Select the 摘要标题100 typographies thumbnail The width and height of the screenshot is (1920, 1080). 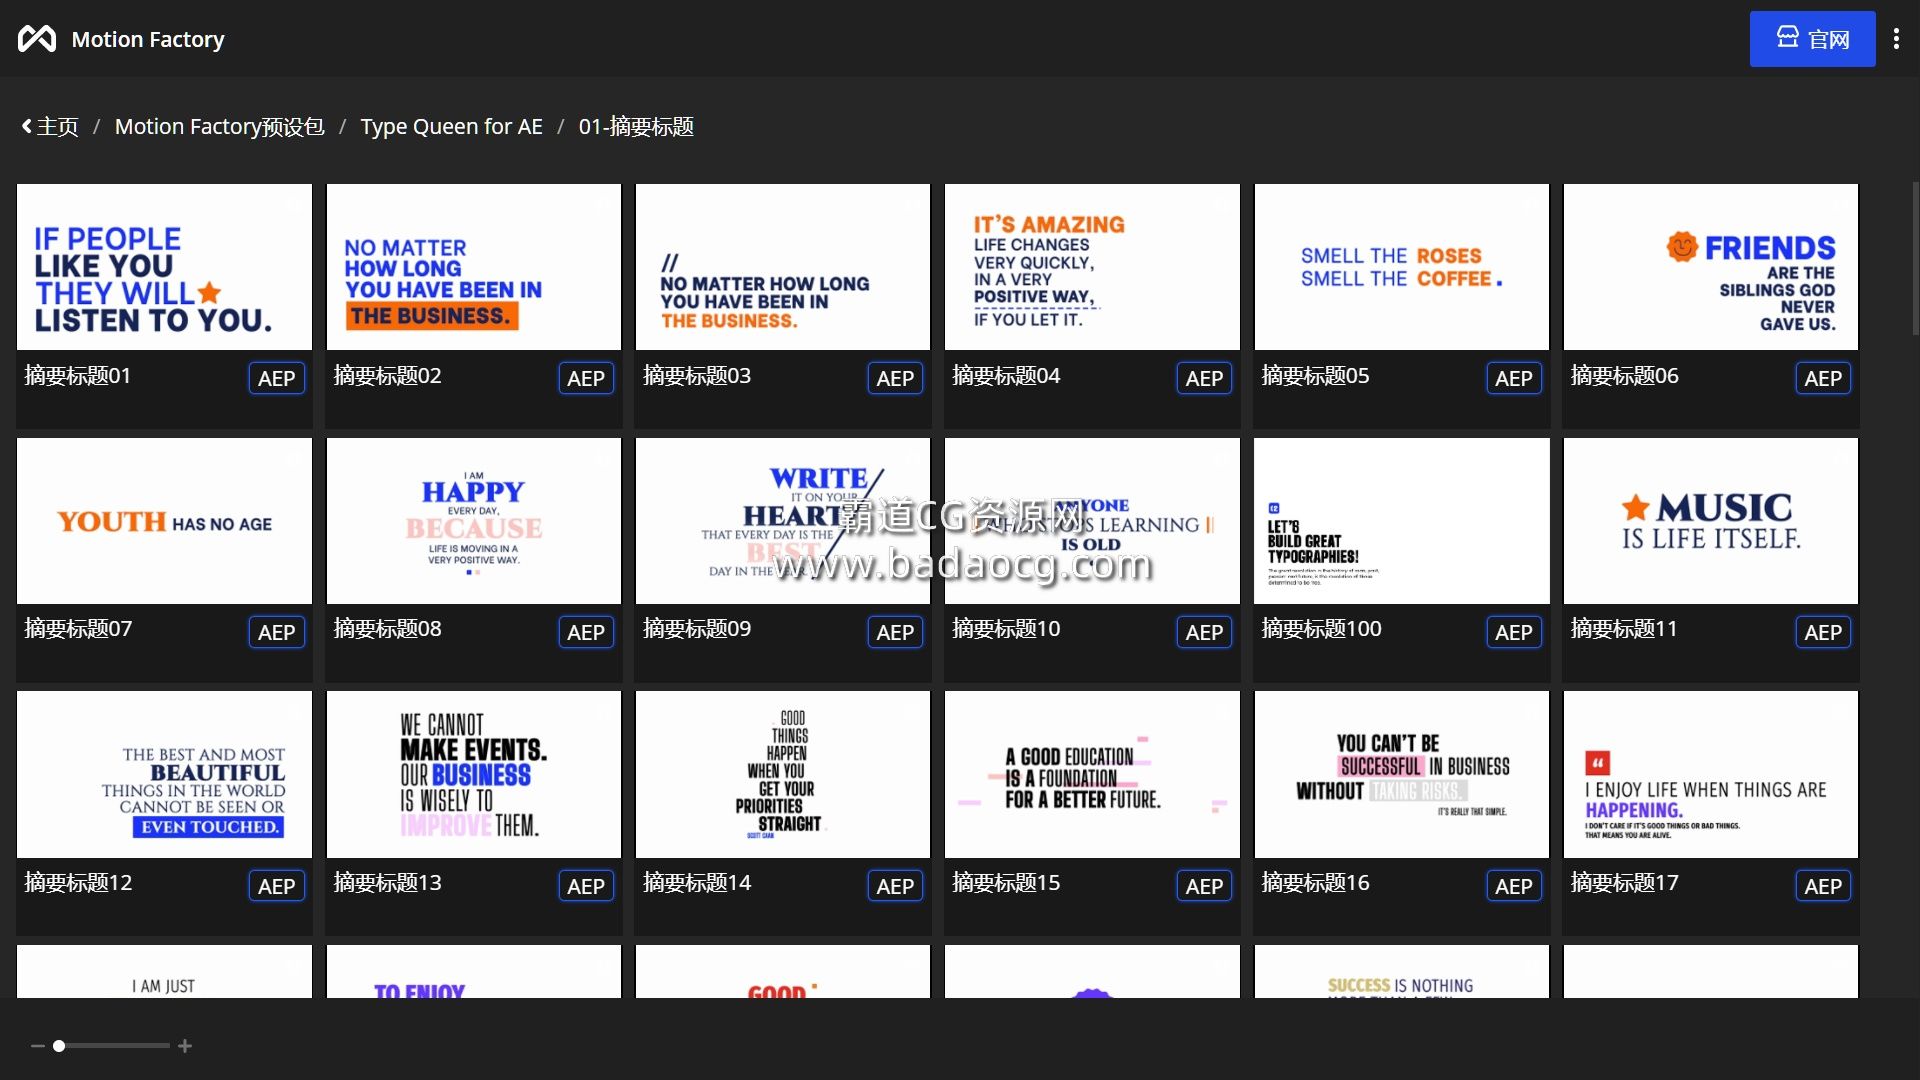click(x=1401, y=521)
